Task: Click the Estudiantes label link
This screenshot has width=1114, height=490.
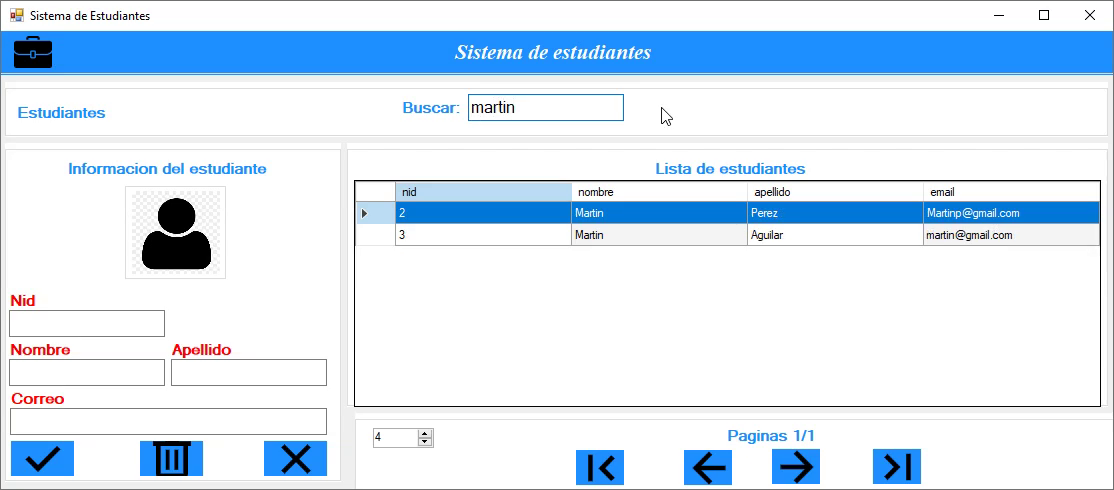Action: [62, 113]
